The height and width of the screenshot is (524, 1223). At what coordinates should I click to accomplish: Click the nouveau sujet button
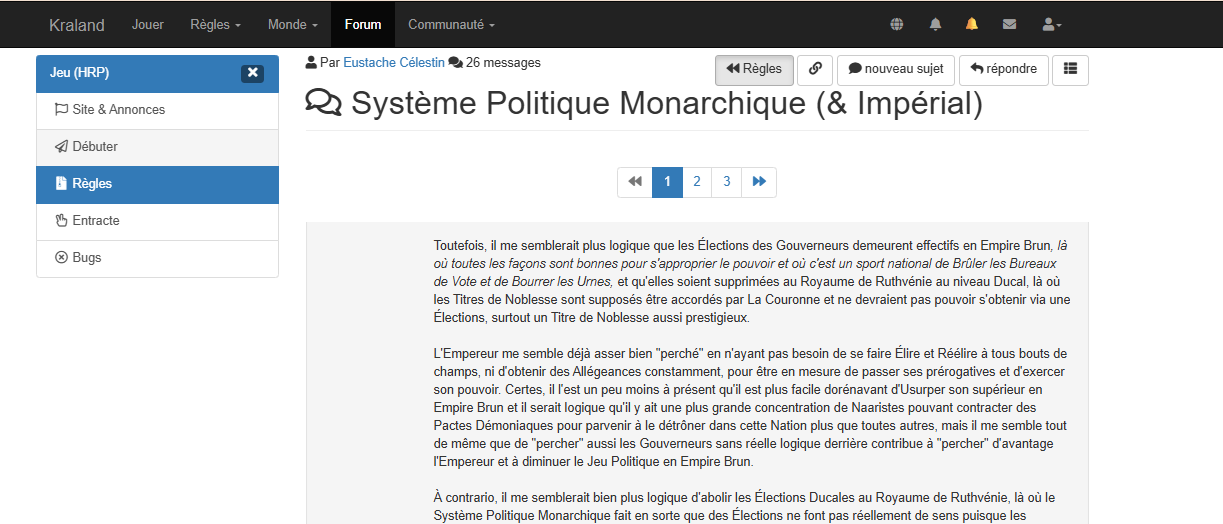click(895, 69)
